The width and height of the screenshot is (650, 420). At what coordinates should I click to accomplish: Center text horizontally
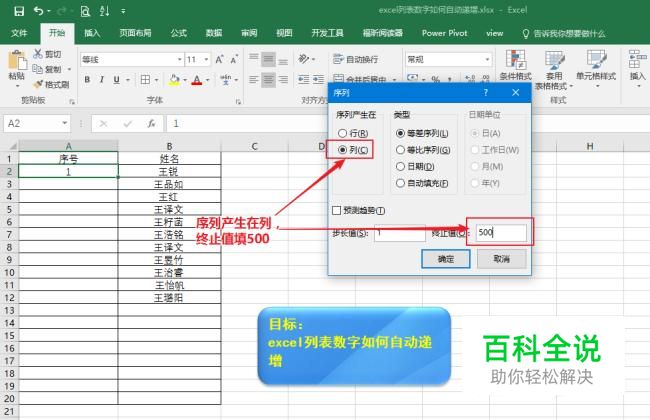click(268, 79)
